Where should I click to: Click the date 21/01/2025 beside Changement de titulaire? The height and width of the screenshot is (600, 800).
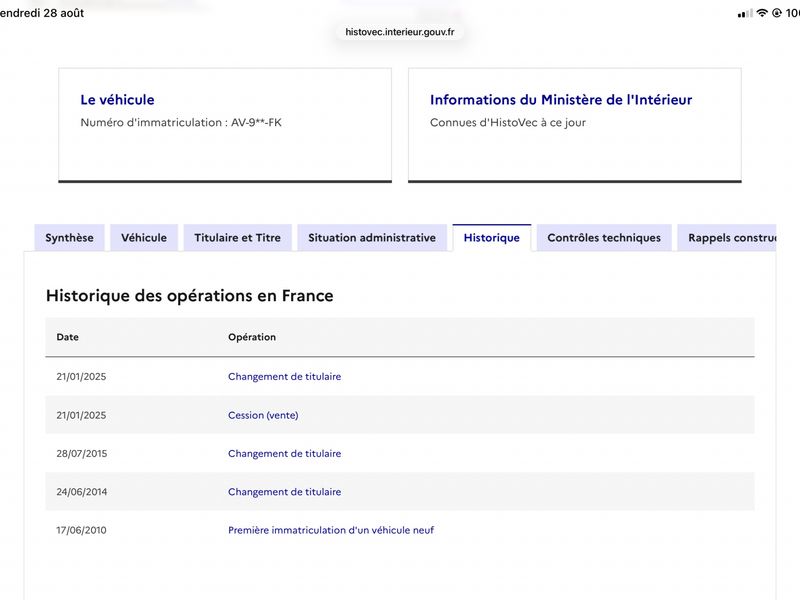point(81,377)
